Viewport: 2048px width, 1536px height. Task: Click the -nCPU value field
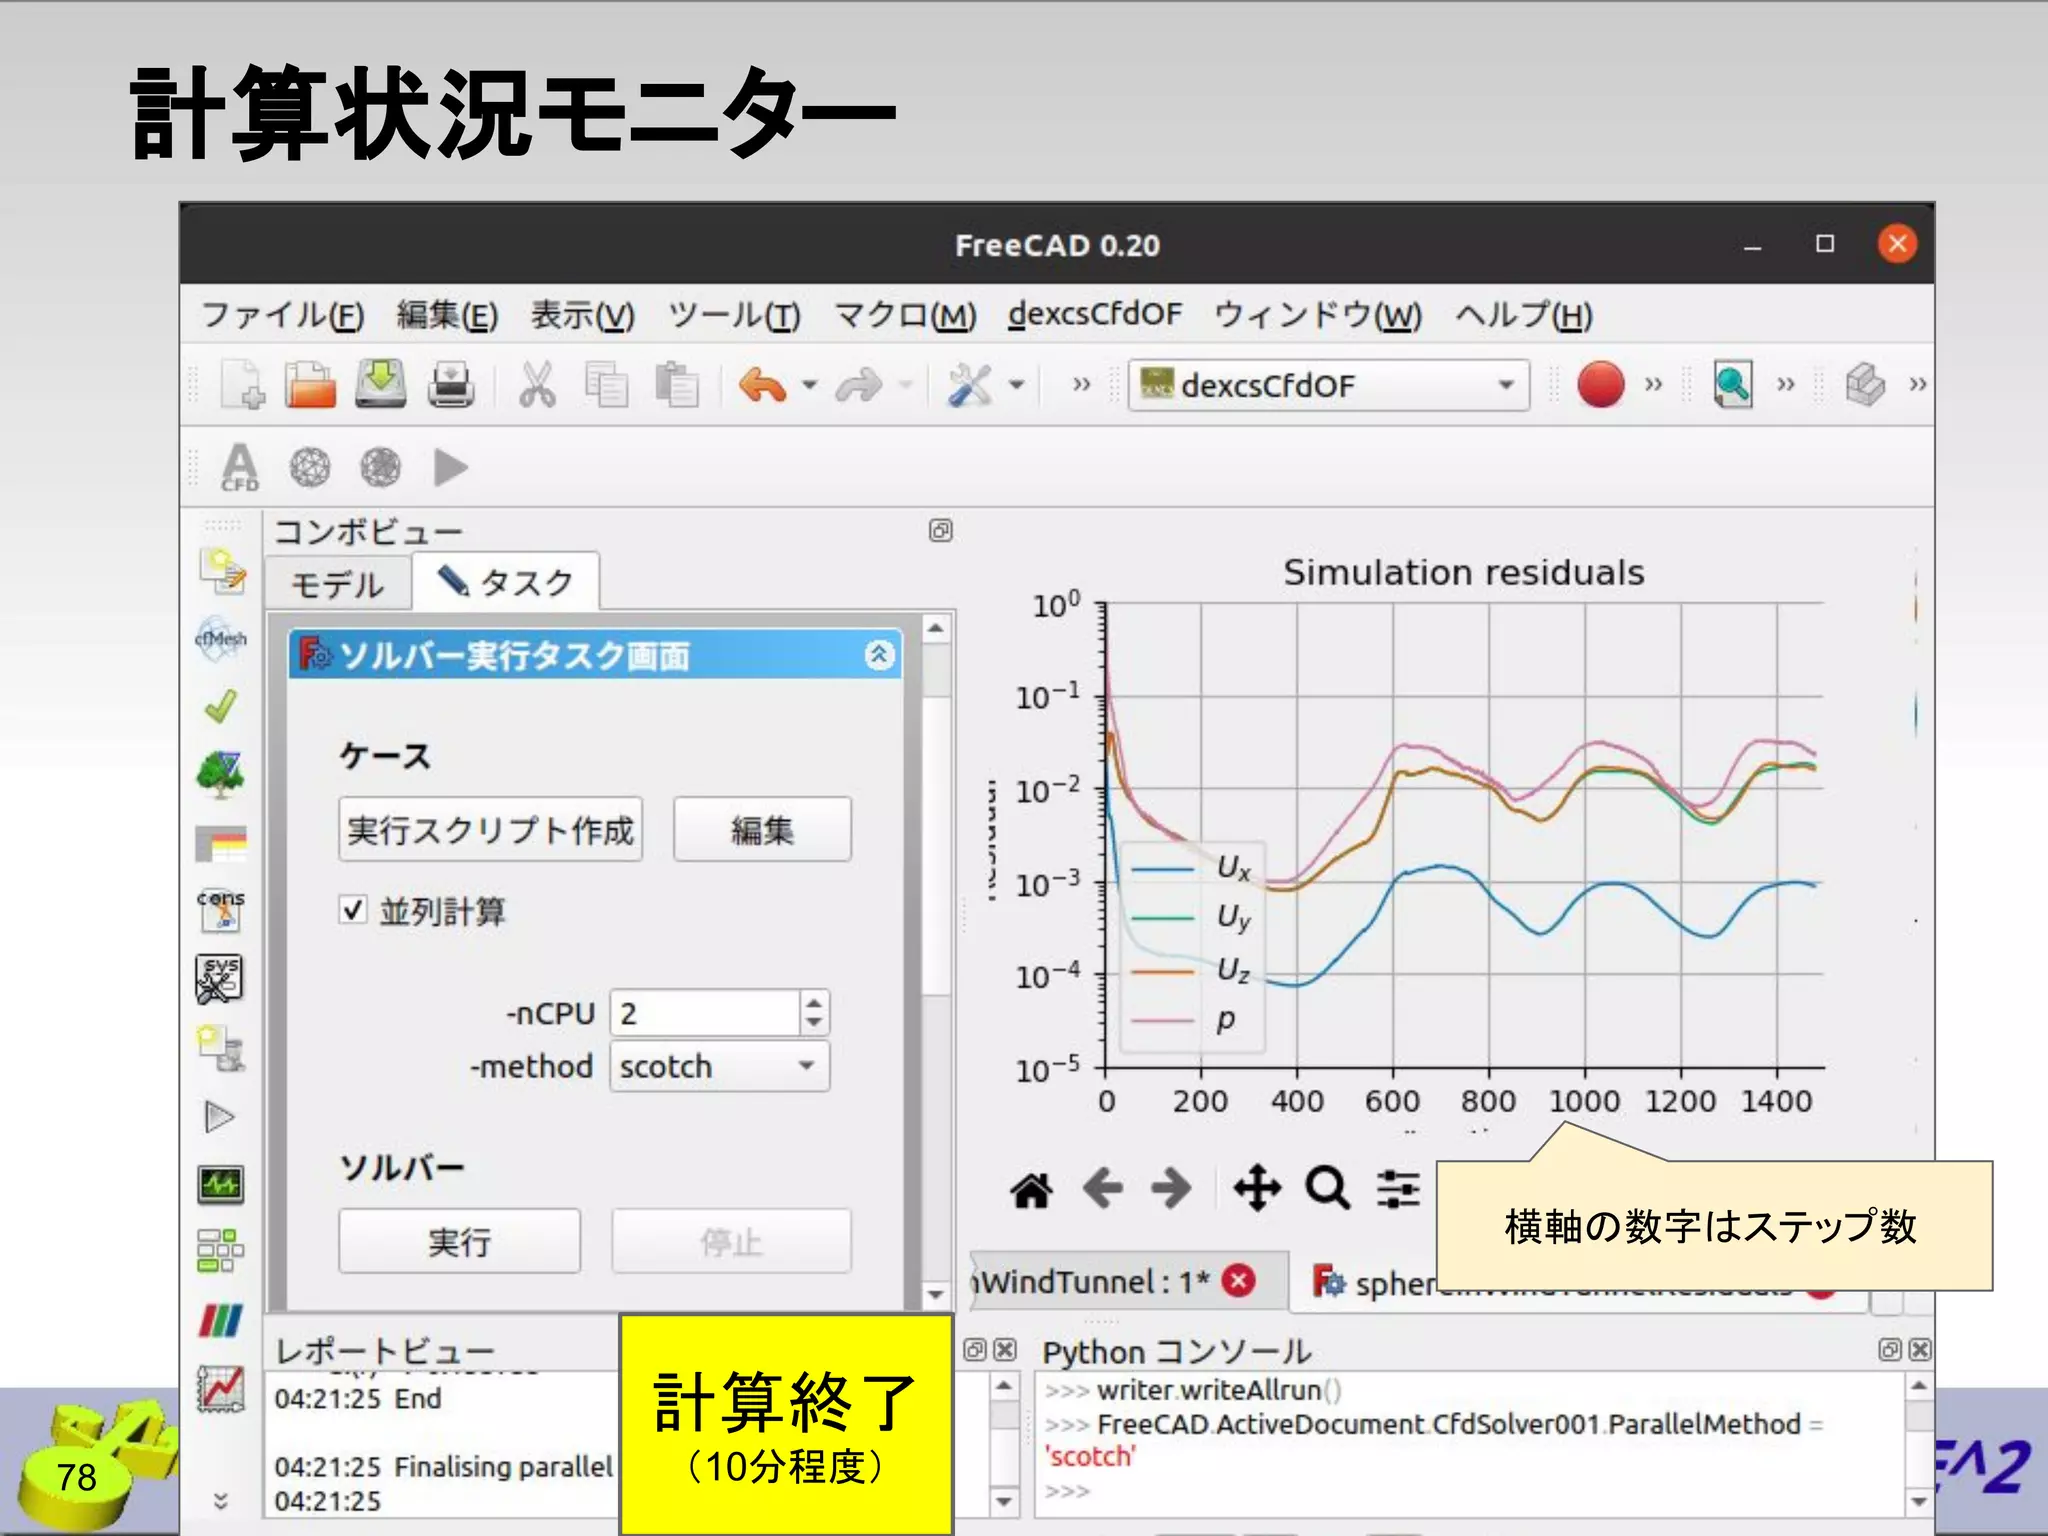pos(704,1013)
